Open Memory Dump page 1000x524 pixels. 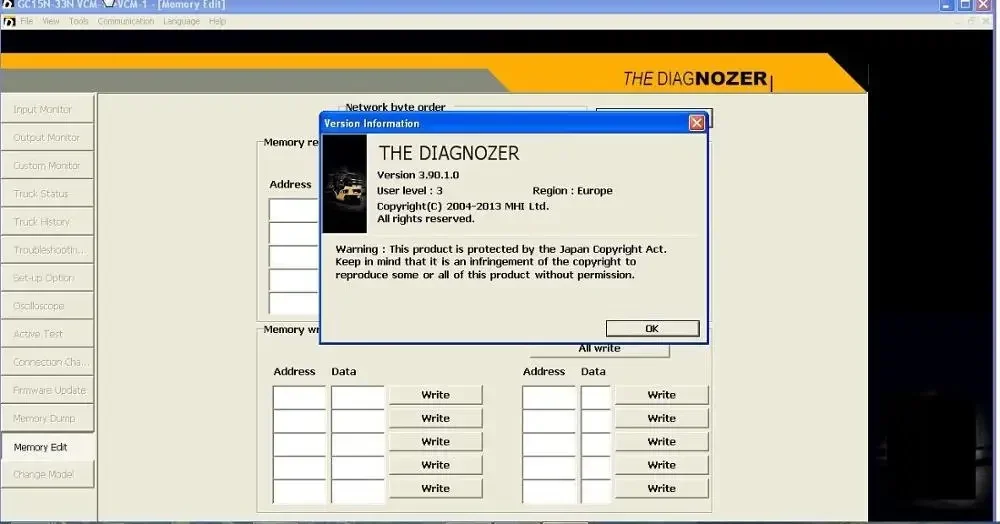[48, 418]
